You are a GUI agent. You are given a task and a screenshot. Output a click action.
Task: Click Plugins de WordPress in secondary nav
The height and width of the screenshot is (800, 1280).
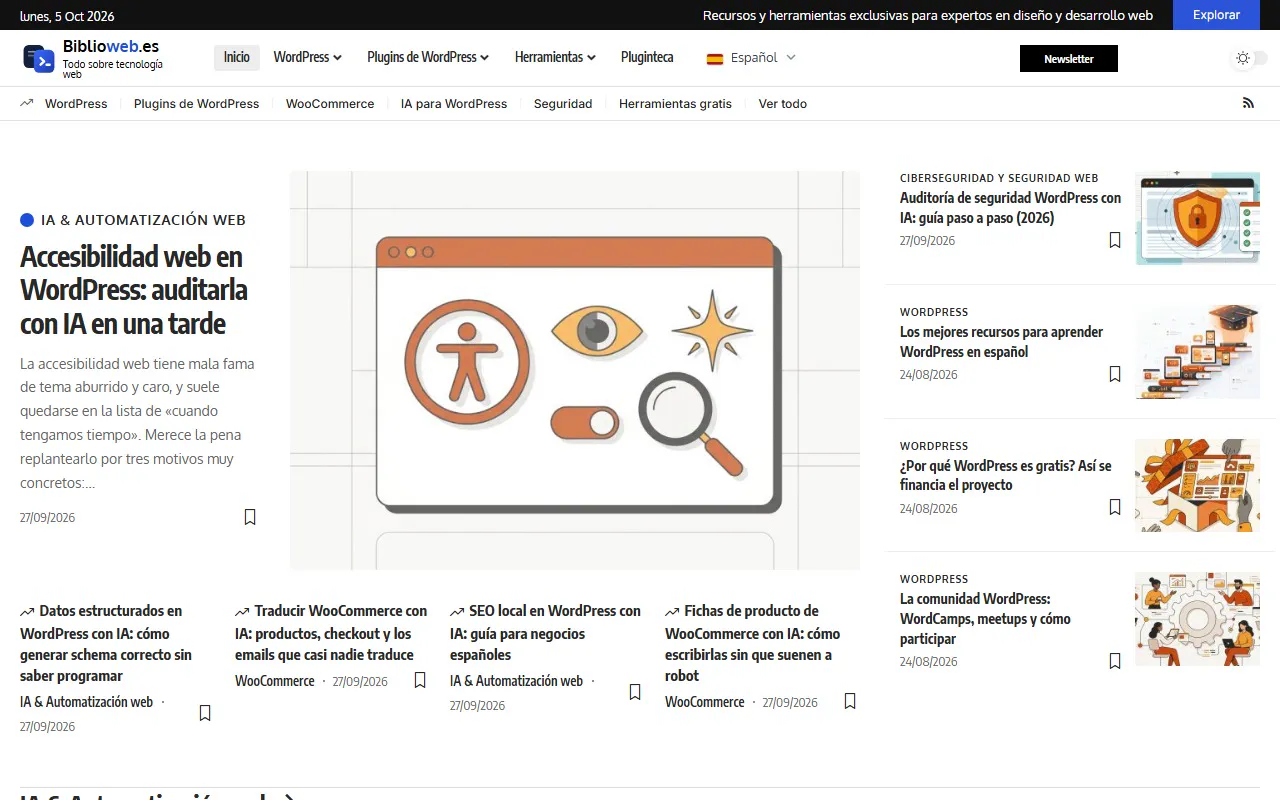pos(196,103)
